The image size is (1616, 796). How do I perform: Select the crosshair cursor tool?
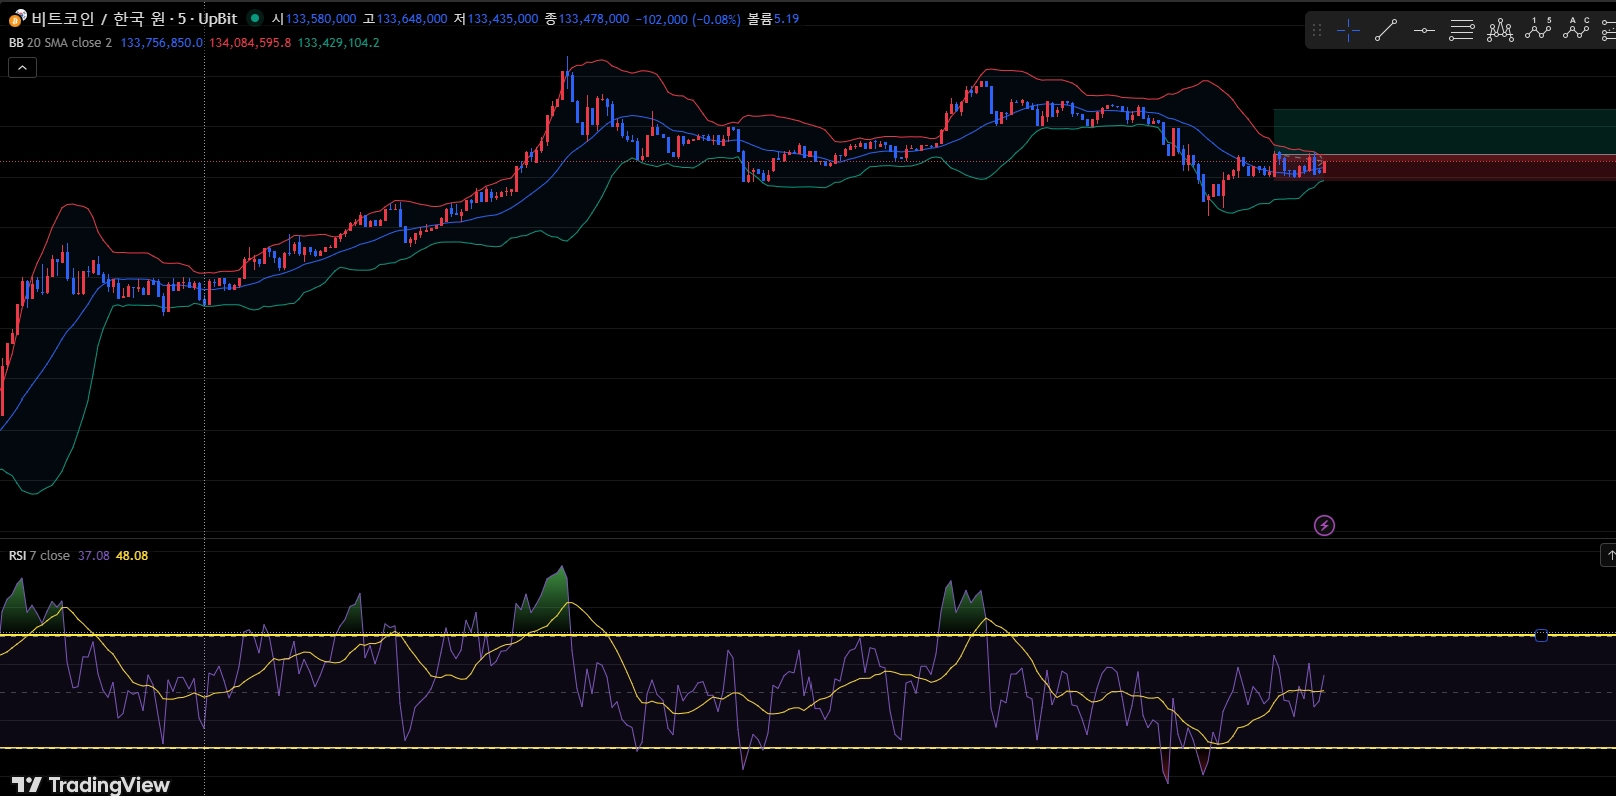tap(1348, 31)
